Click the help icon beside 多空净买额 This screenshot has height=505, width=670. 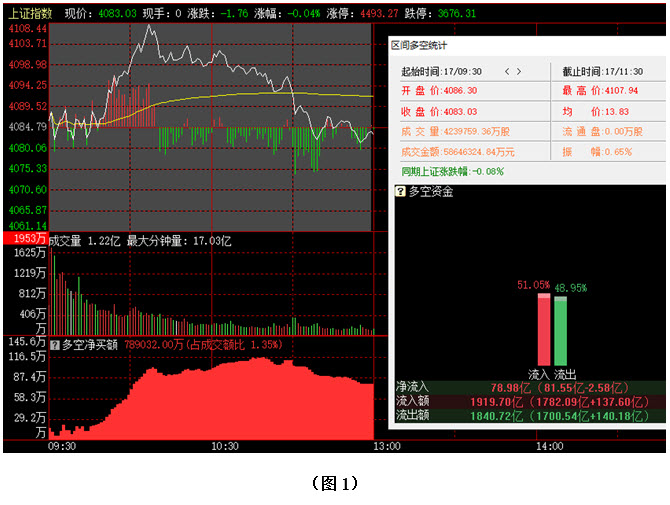(x=55, y=345)
